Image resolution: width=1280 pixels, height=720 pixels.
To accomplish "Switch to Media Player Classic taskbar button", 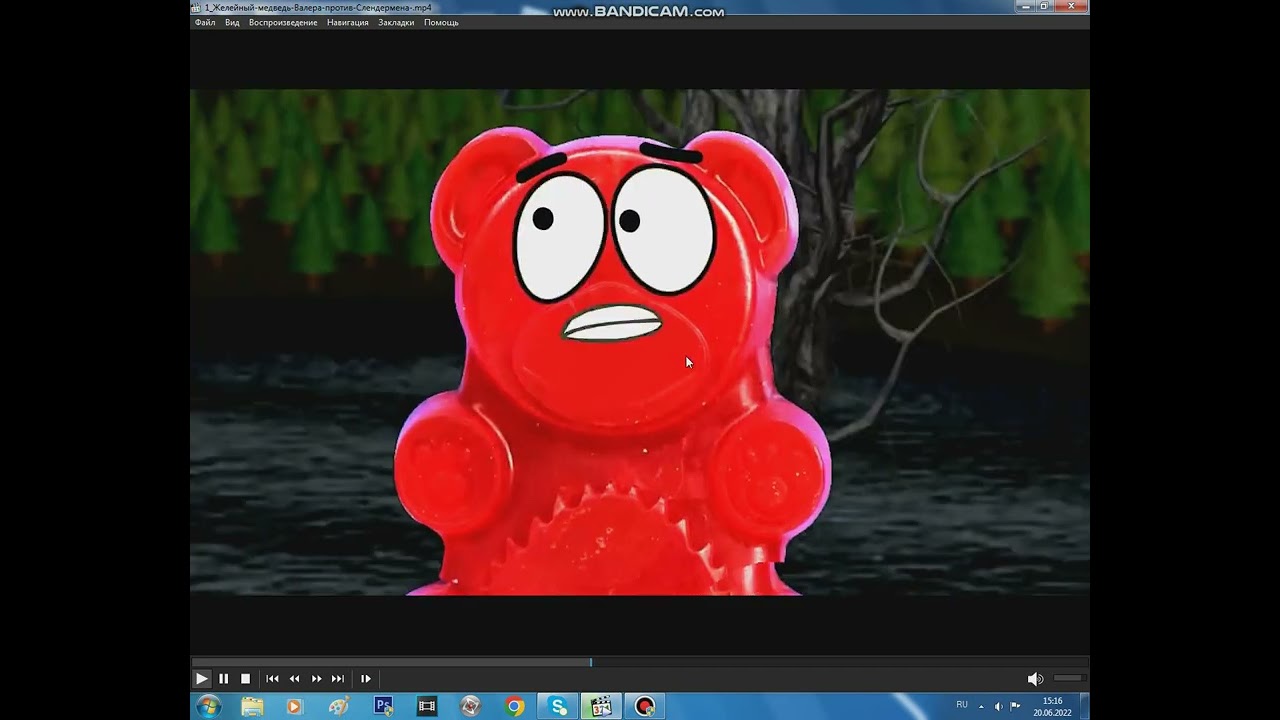I will point(601,706).
